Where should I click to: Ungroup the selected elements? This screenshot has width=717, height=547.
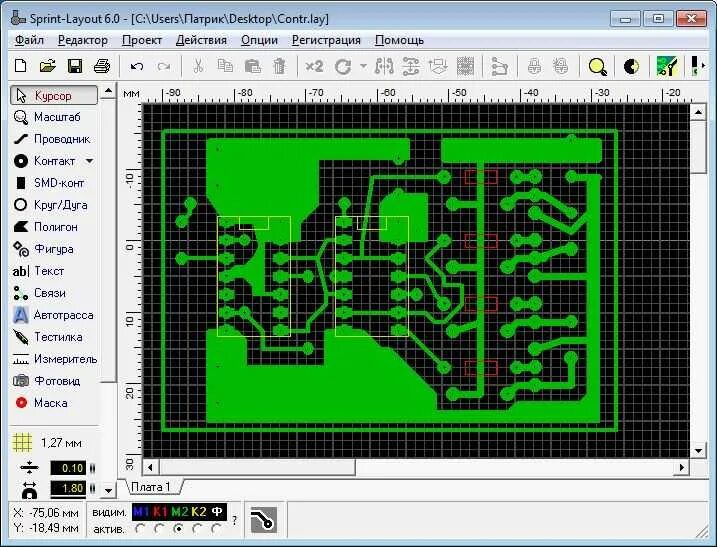pos(561,67)
